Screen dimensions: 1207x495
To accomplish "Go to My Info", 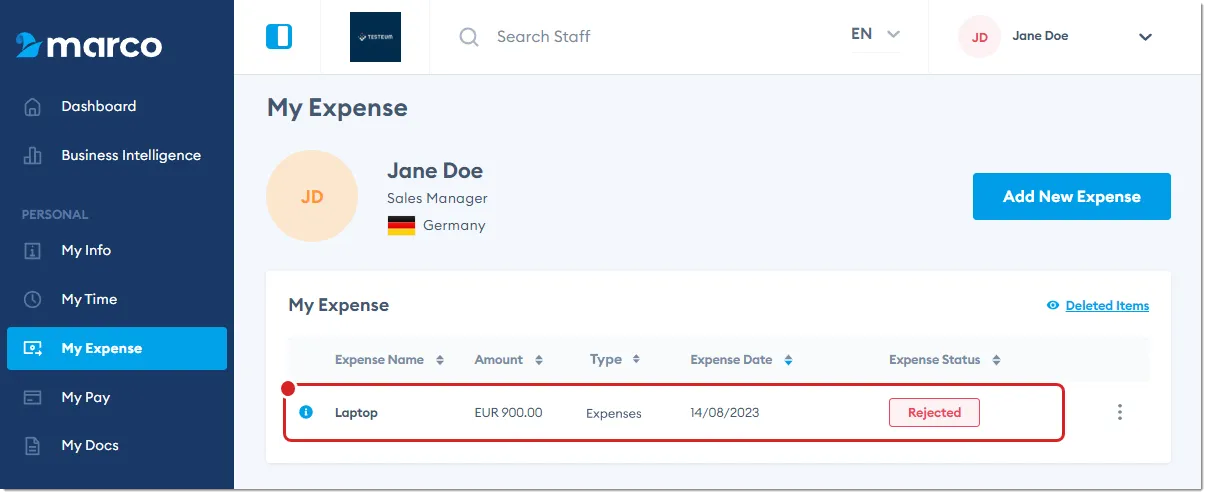I will pos(86,250).
